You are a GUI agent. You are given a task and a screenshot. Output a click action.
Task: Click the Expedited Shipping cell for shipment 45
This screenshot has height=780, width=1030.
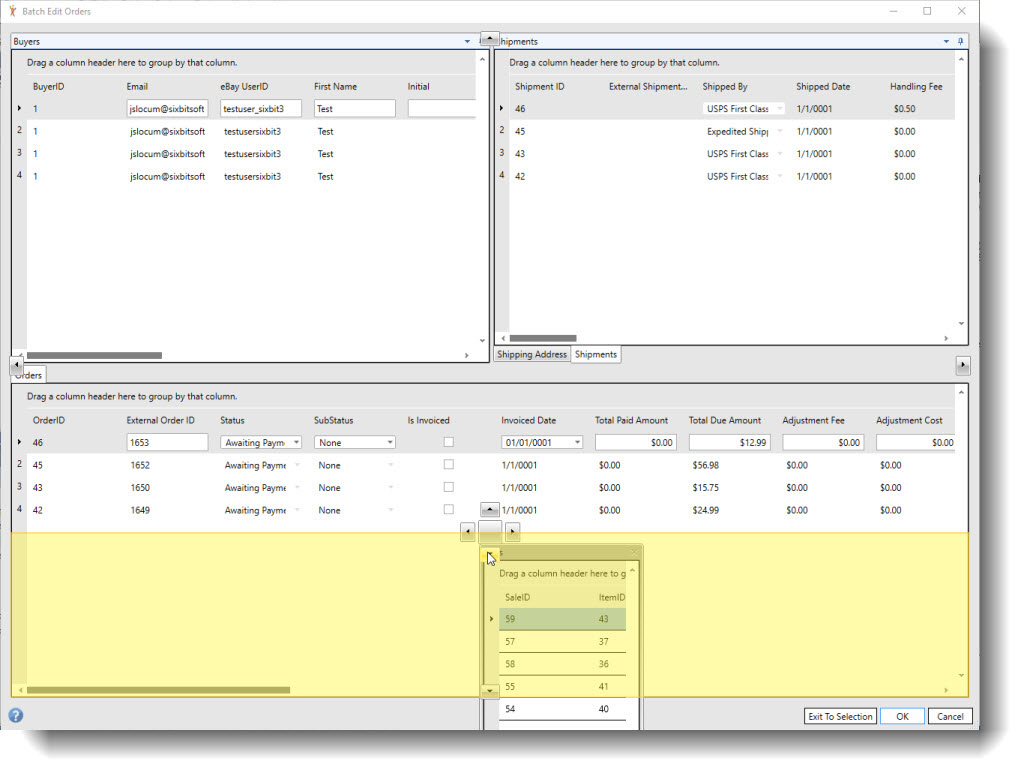click(x=738, y=131)
